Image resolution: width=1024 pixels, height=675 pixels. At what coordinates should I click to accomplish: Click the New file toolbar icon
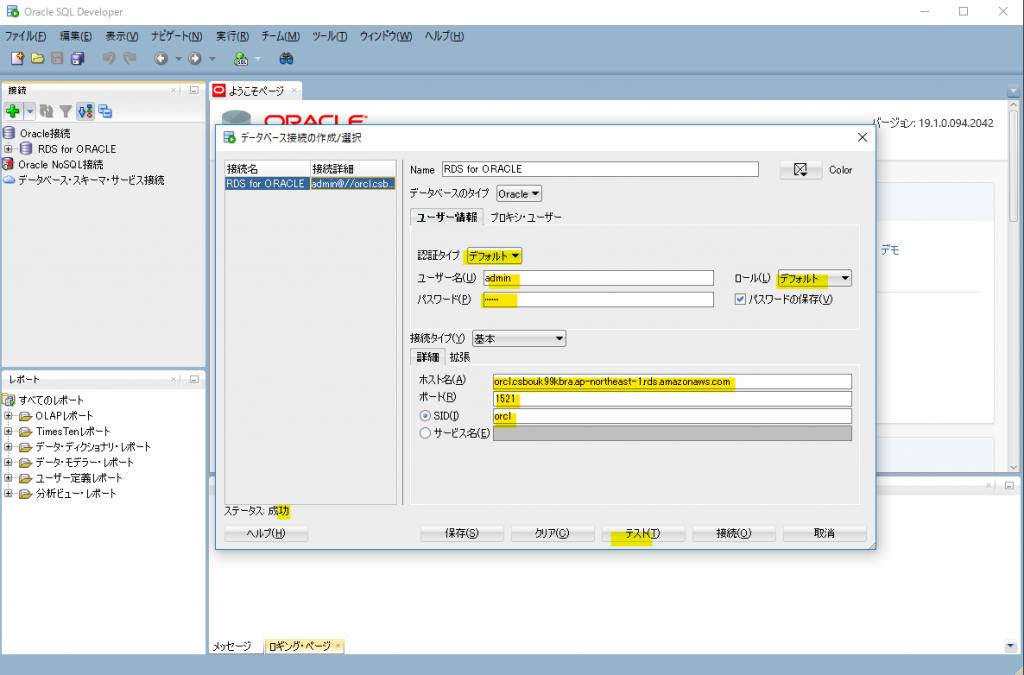click(17, 59)
